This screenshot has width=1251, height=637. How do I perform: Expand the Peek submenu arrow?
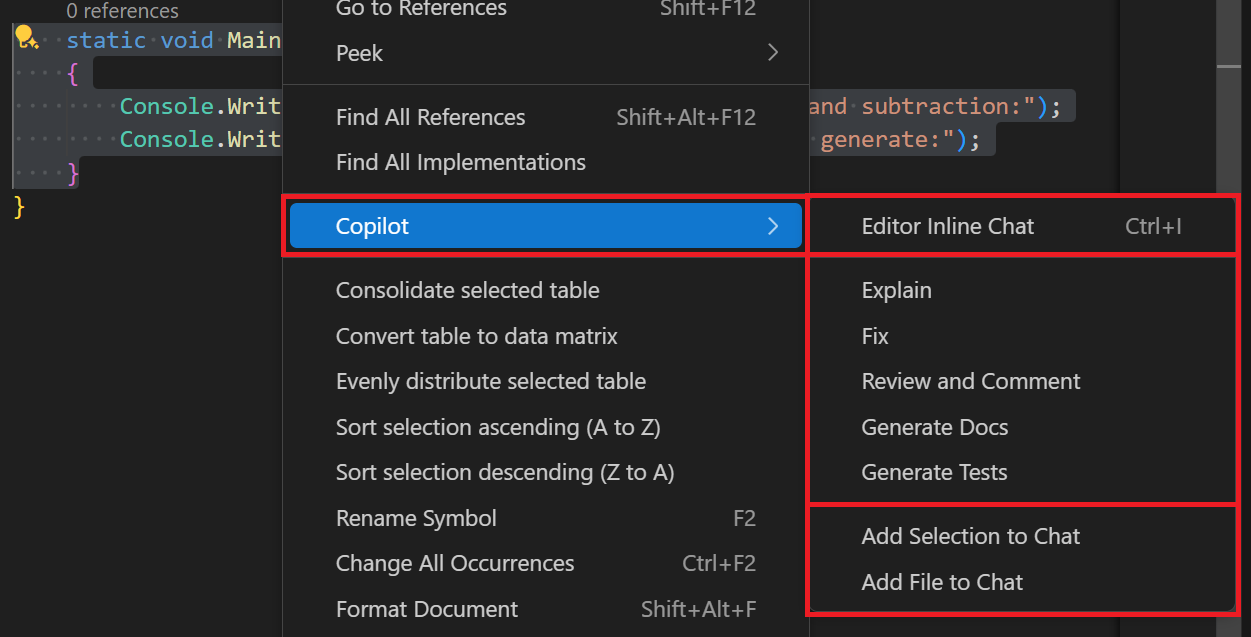tap(772, 53)
